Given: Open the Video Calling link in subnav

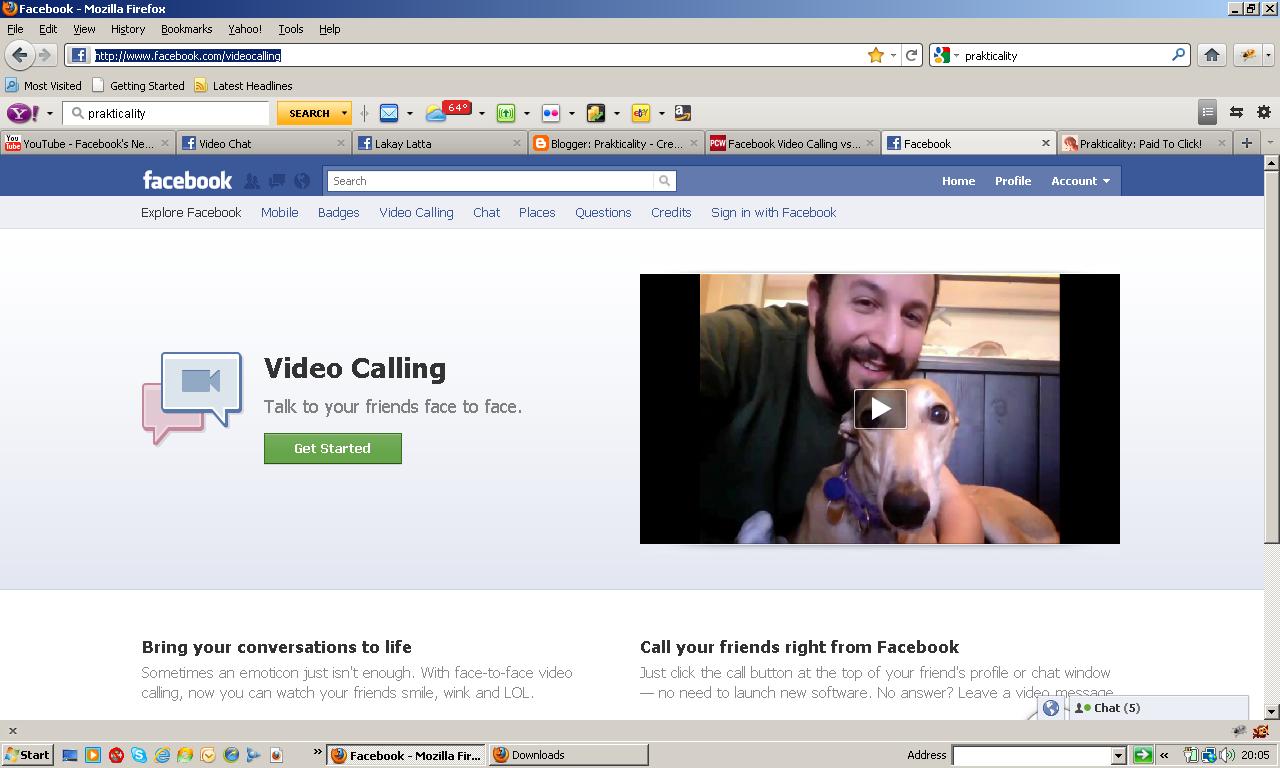Looking at the screenshot, I should (x=416, y=212).
